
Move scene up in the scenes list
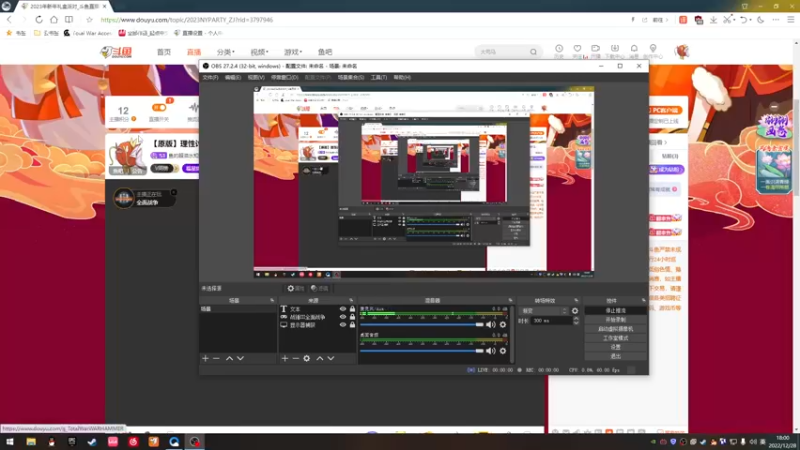(230, 359)
